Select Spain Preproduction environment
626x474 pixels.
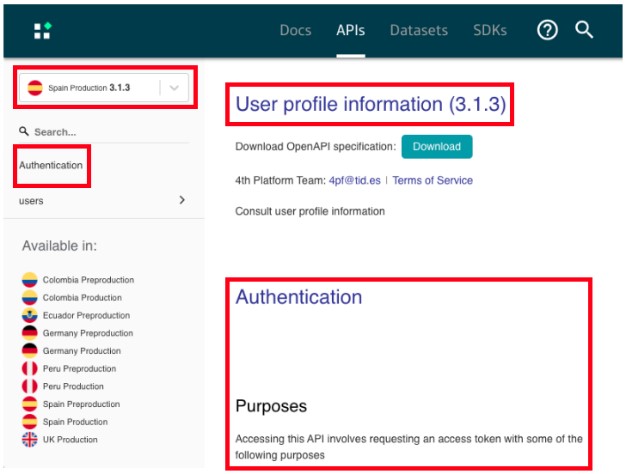pos(81,404)
